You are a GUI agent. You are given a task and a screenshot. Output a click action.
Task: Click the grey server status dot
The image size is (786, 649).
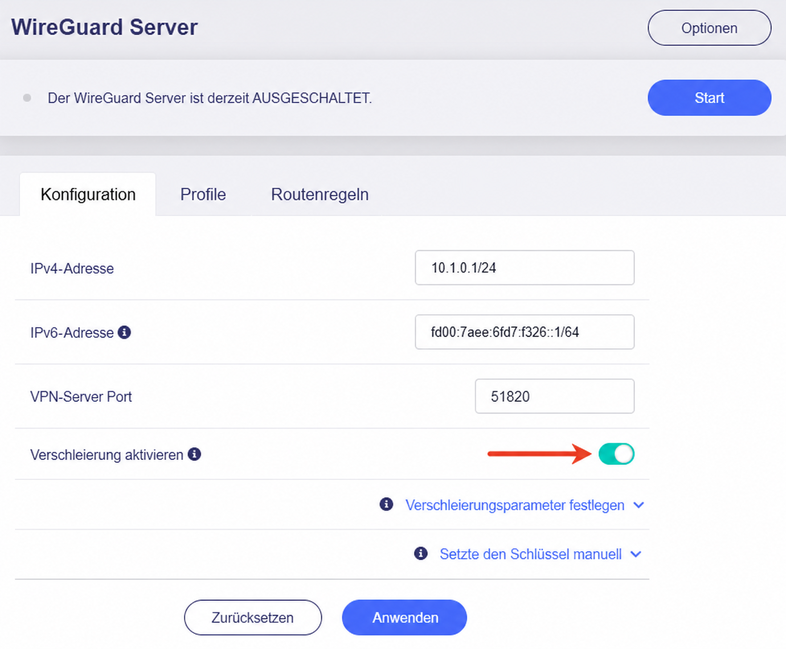27,98
